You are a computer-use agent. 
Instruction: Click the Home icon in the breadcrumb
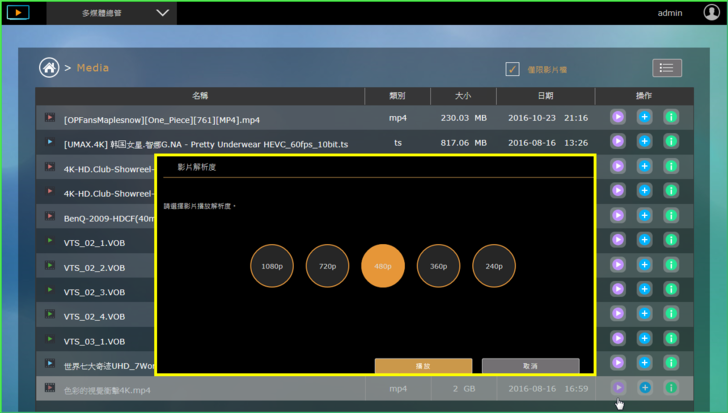pyautogui.click(x=49, y=68)
